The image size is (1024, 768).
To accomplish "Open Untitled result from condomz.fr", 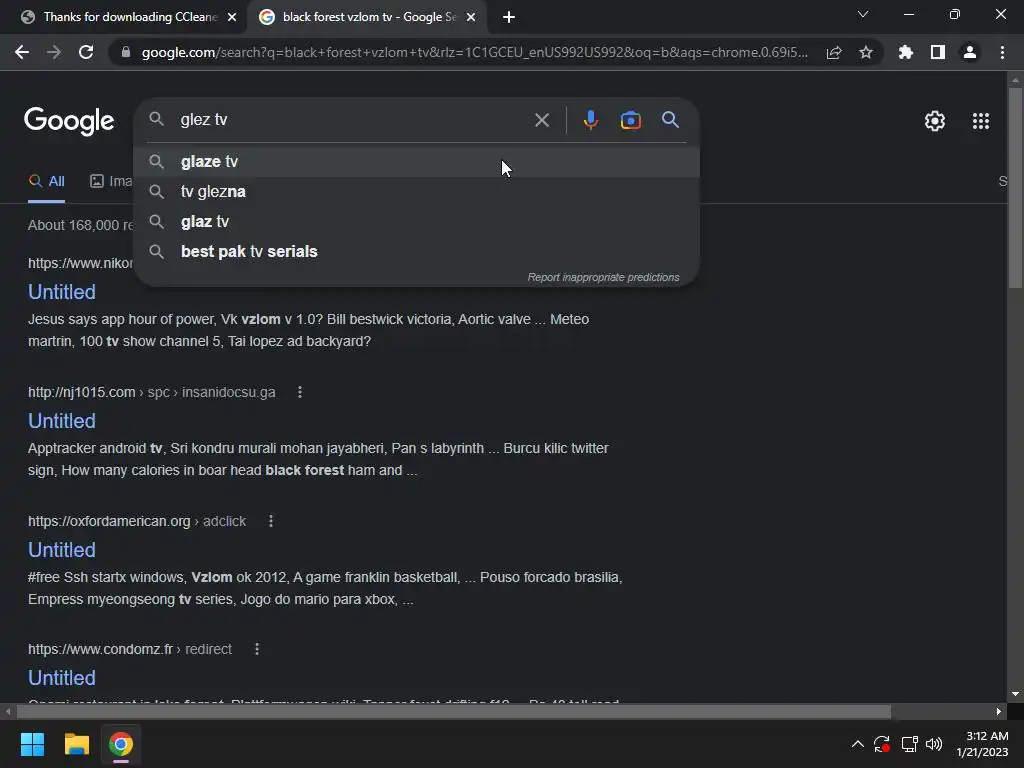I will pos(61,678).
